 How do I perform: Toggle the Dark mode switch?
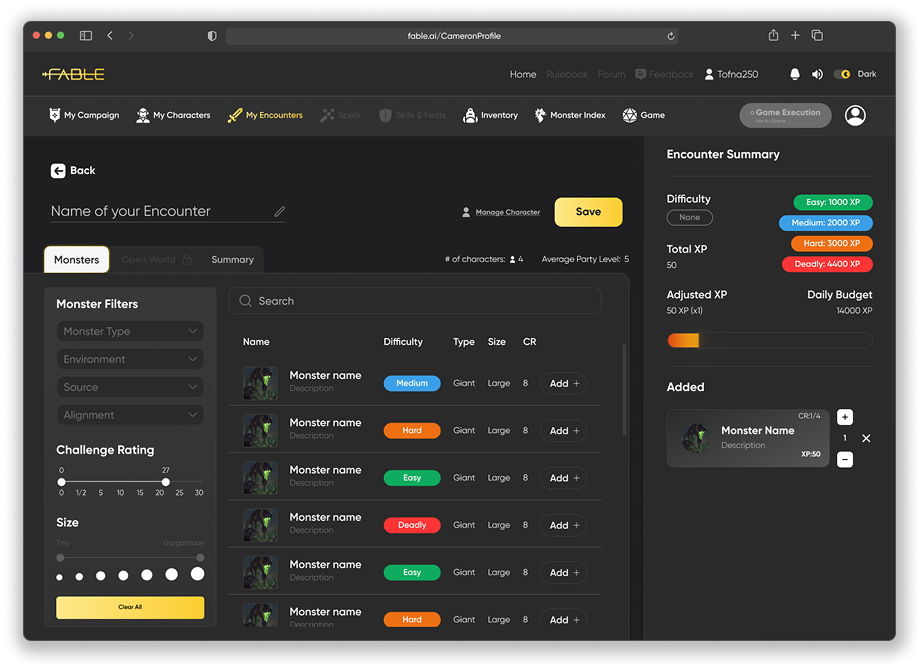click(x=843, y=74)
